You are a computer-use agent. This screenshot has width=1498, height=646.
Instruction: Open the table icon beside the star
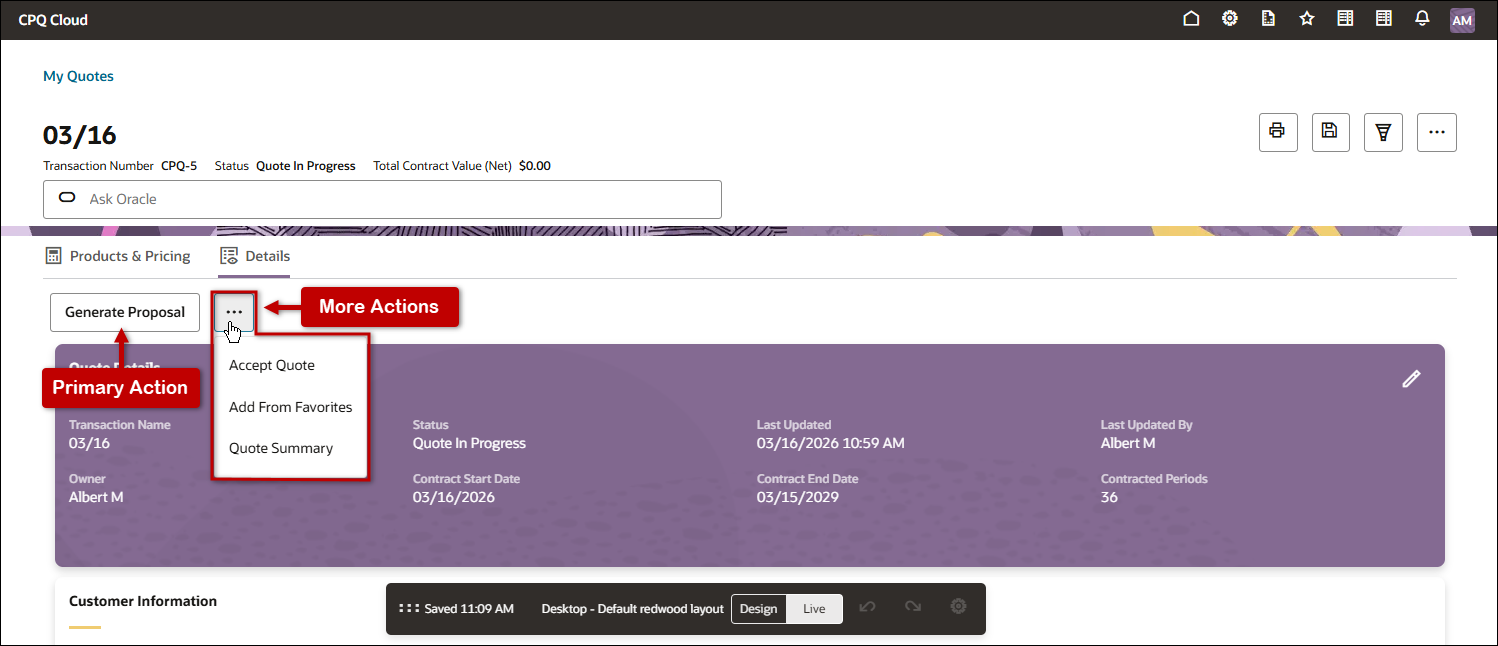click(1345, 19)
